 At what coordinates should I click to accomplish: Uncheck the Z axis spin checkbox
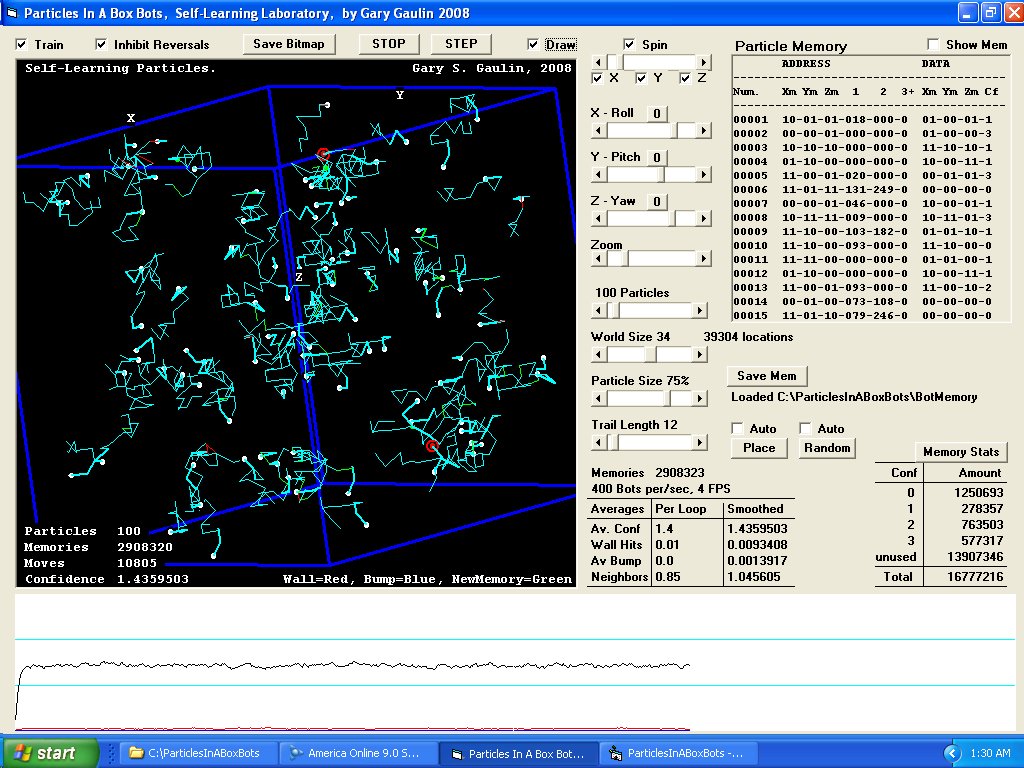pyautogui.click(x=686, y=78)
